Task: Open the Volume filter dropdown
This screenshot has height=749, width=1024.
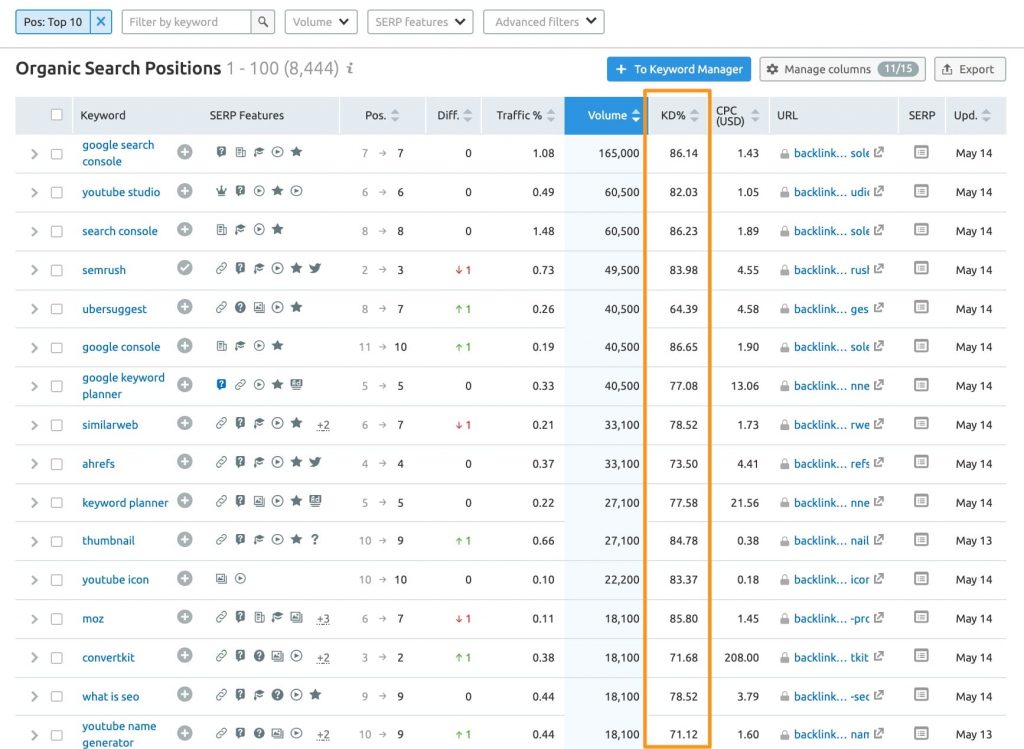Action: pyautogui.click(x=320, y=21)
